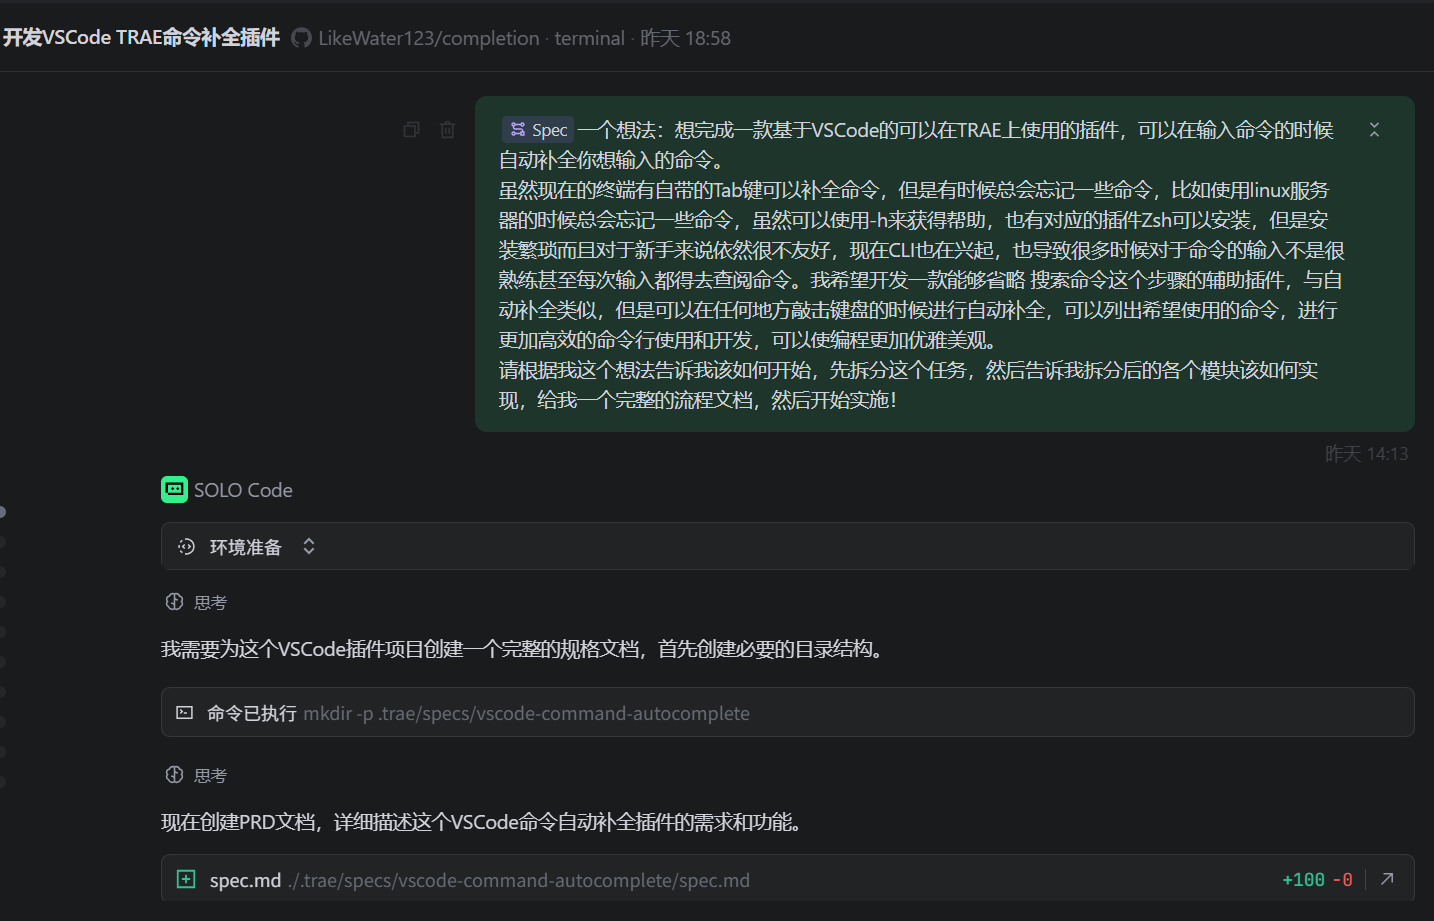The image size is (1434, 921).
Task: Click the conversation title 开发VSCode TRAE命令补全插件
Action: click(x=141, y=38)
